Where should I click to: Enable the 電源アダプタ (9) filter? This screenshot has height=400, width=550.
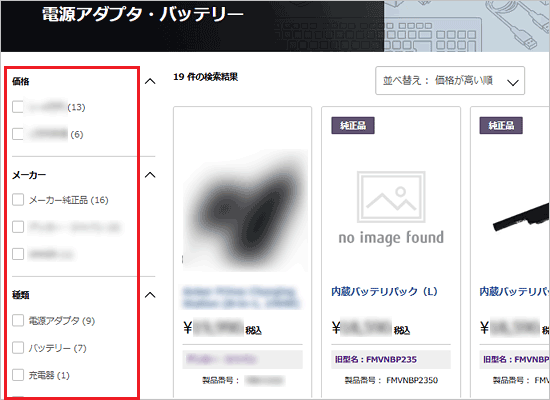(18, 320)
